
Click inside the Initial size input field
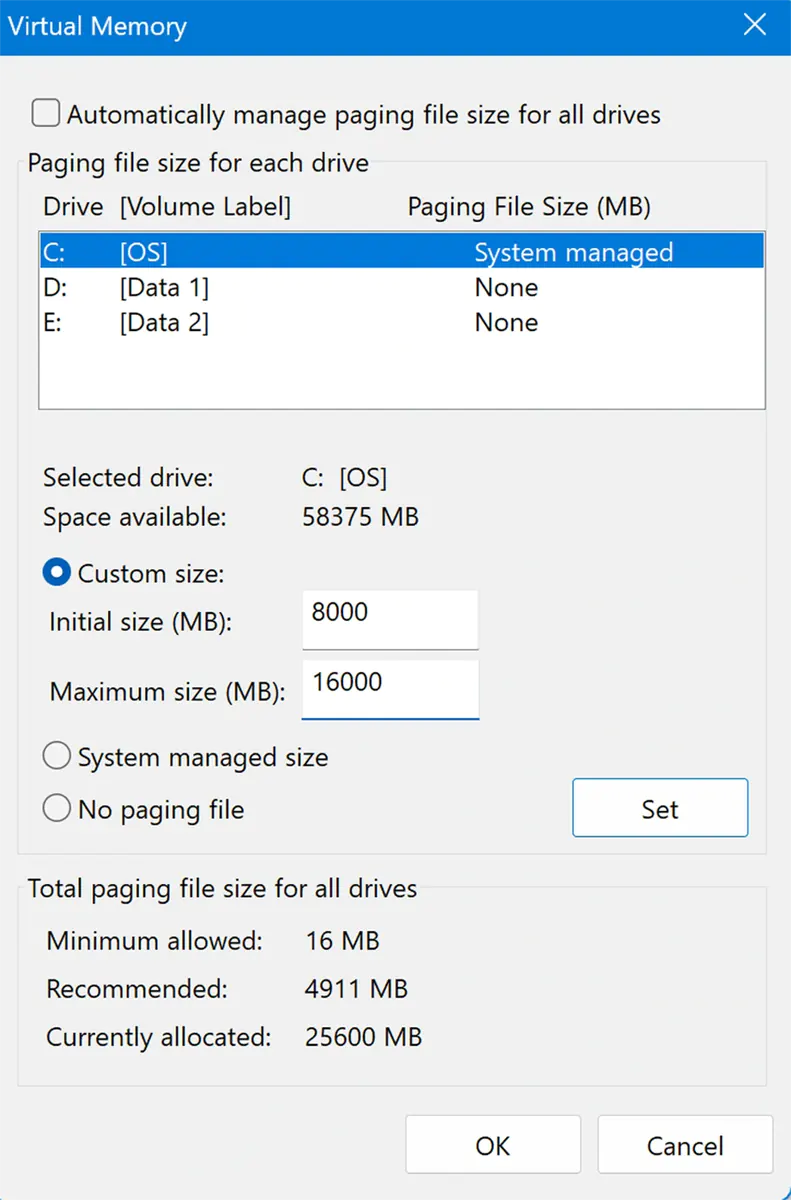click(389, 619)
